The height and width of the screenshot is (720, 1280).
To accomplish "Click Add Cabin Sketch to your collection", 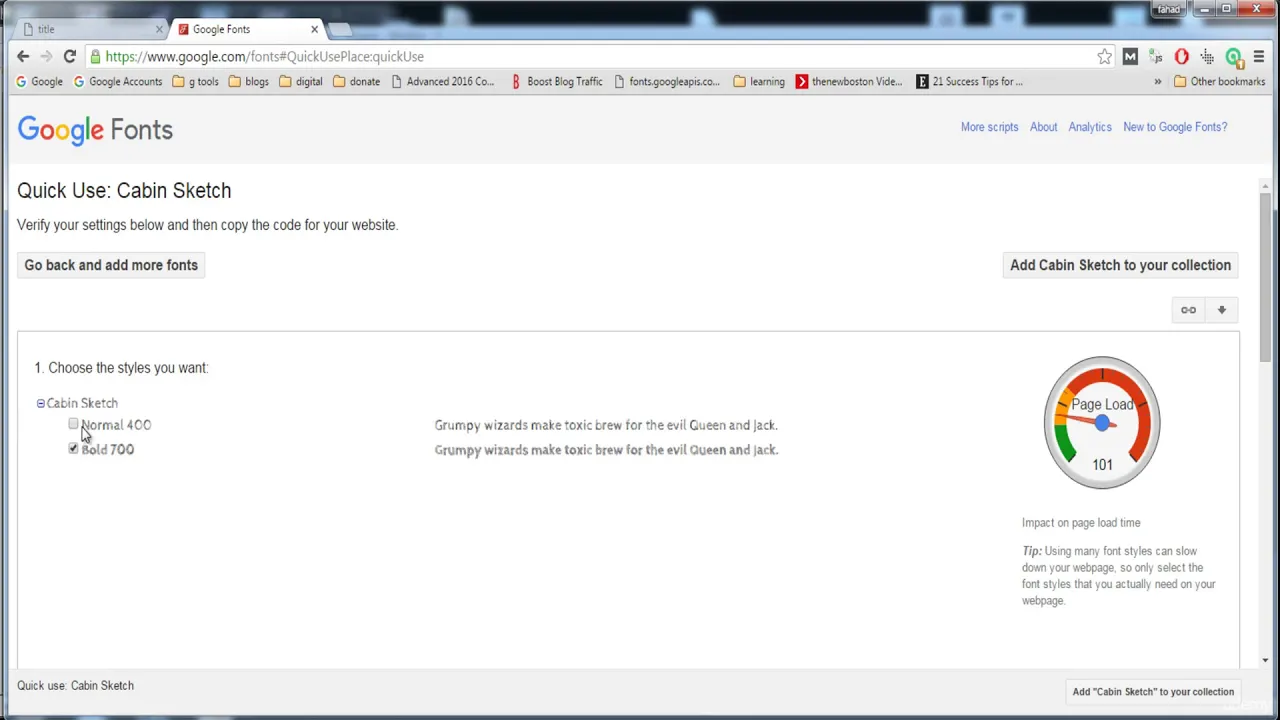I will point(1120,265).
